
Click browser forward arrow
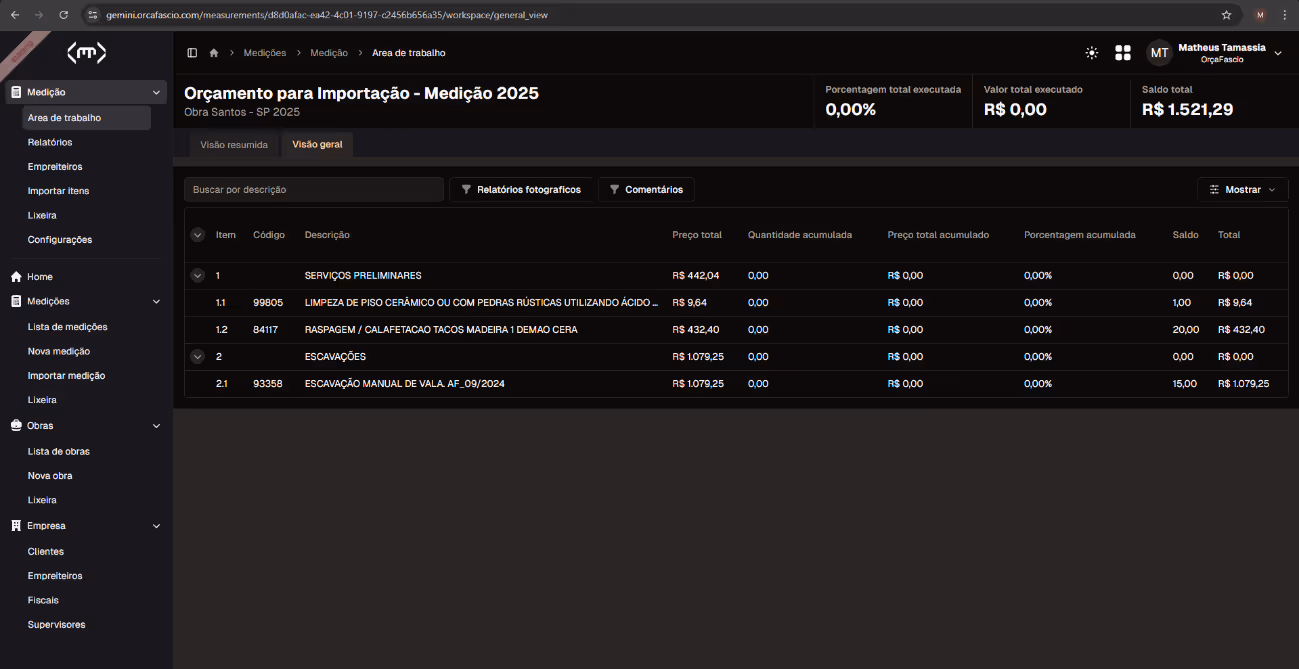(x=39, y=15)
